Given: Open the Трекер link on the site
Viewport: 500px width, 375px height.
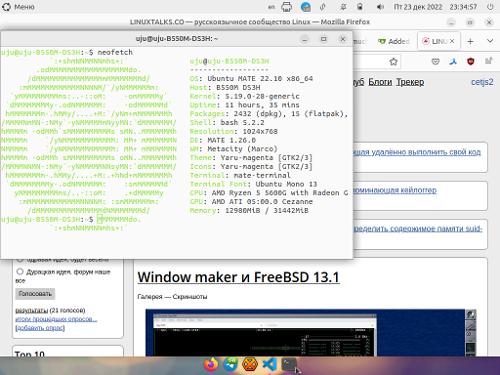Looking at the screenshot, I should coord(410,82).
